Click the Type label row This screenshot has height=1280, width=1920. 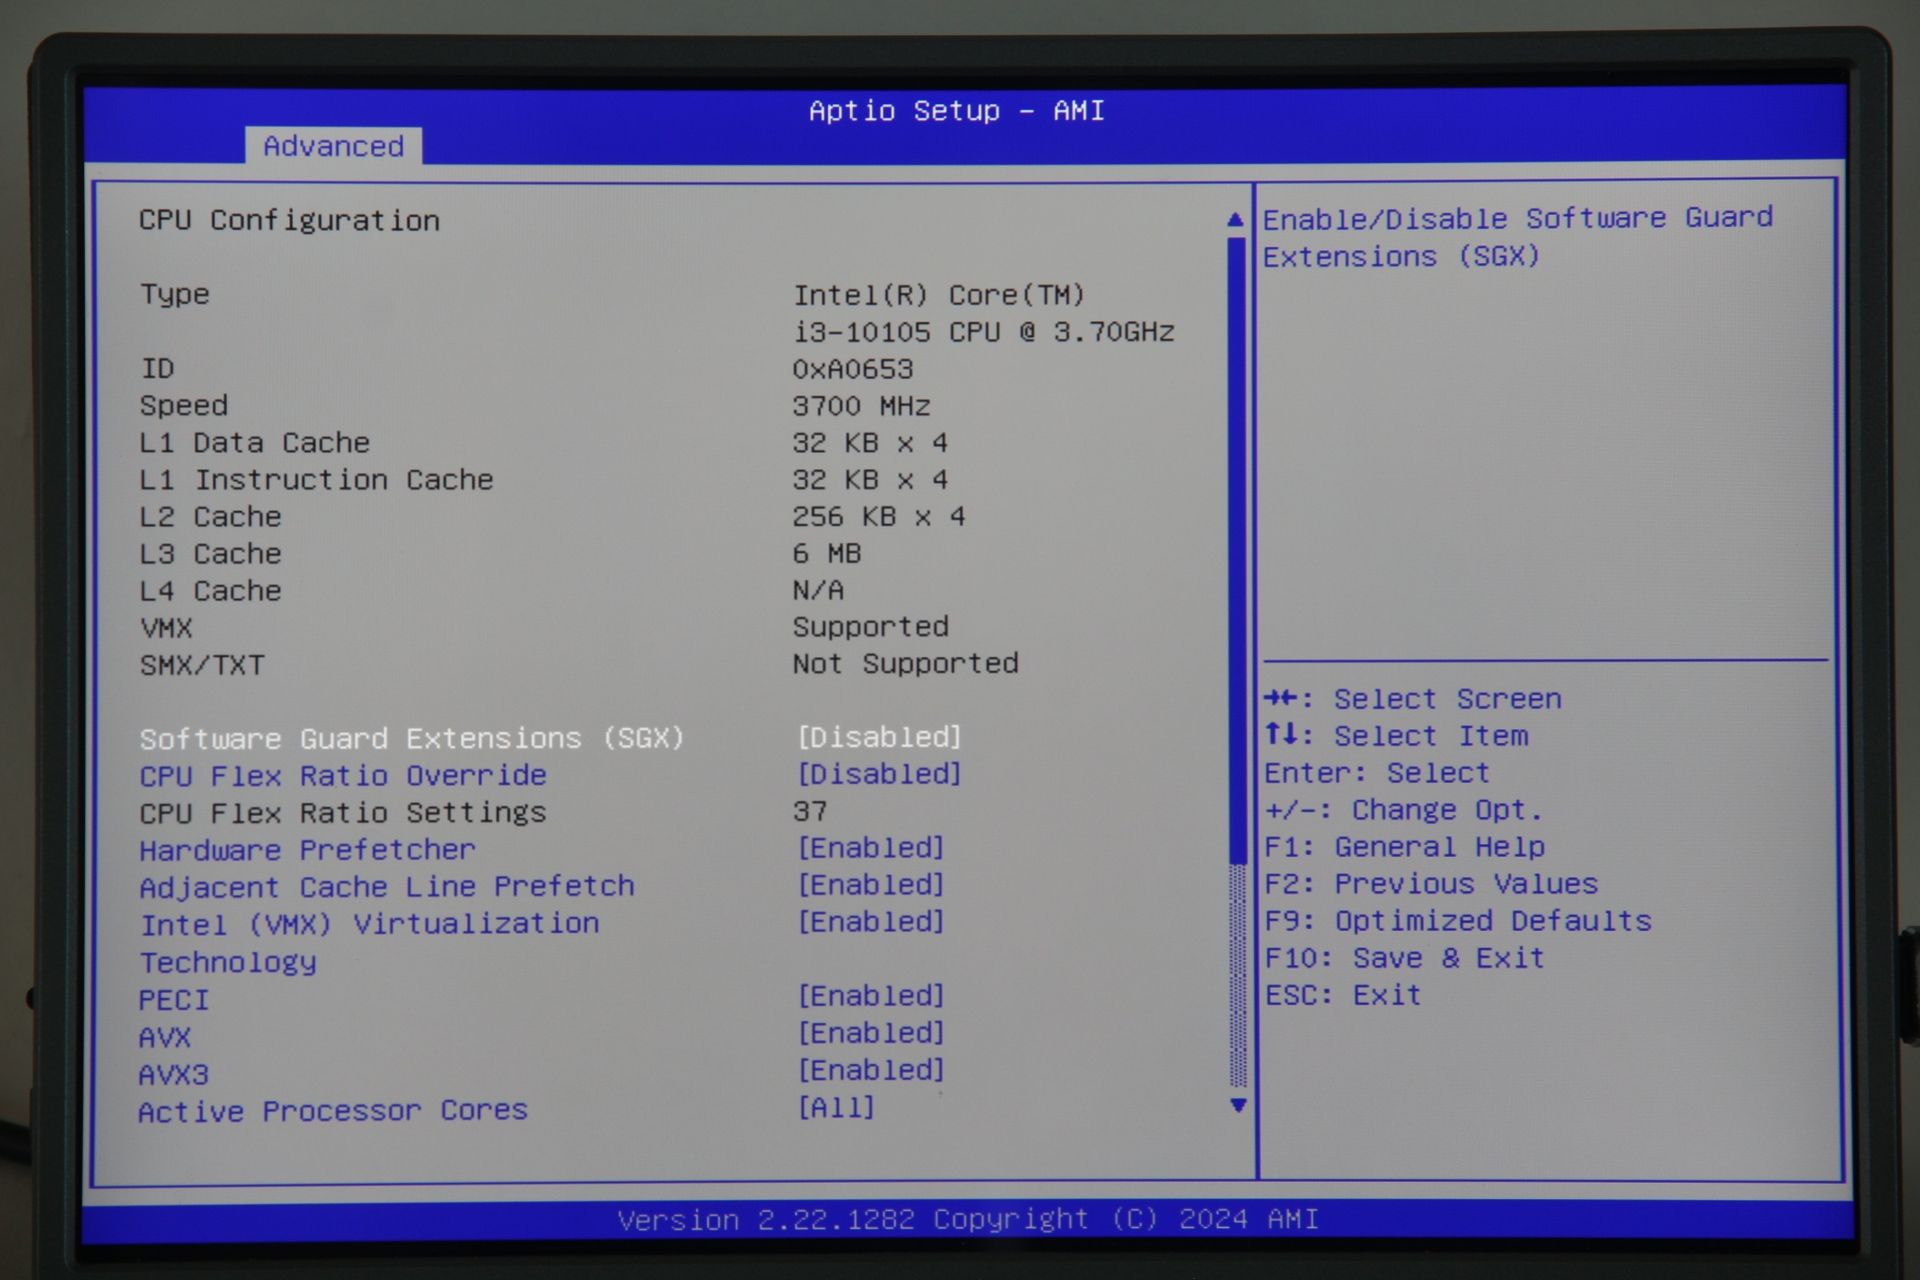tap(175, 295)
